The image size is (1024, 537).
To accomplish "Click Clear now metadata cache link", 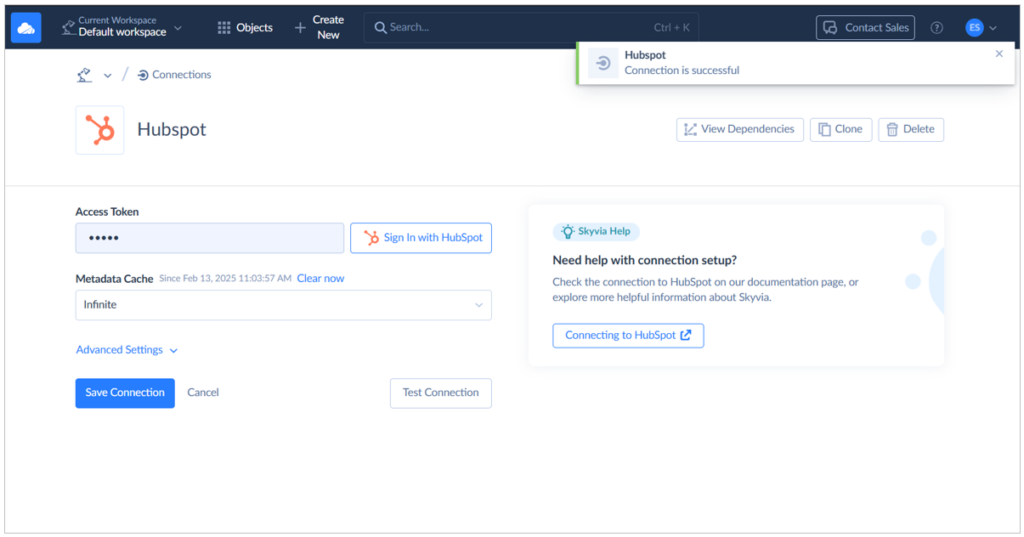I will [x=320, y=278].
